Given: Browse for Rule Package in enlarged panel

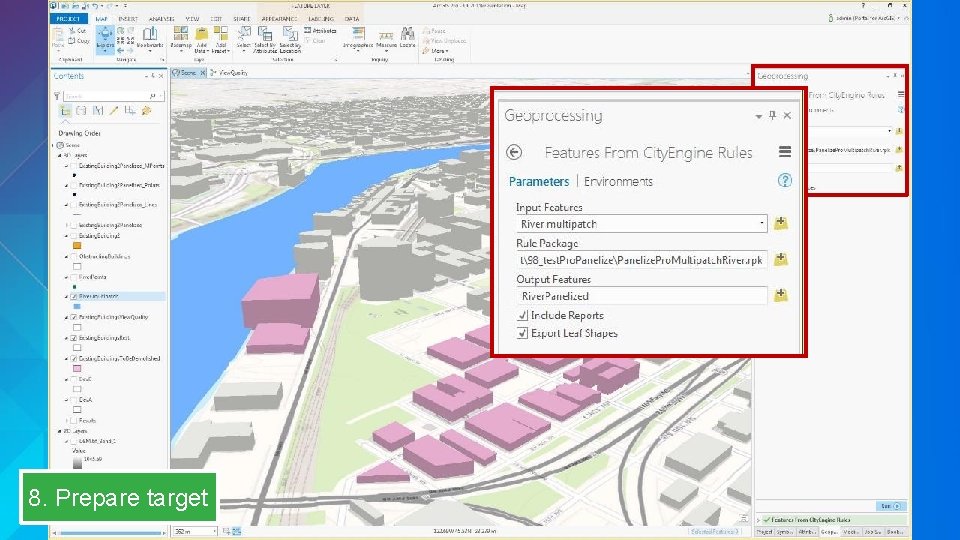Looking at the screenshot, I should [781, 259].
